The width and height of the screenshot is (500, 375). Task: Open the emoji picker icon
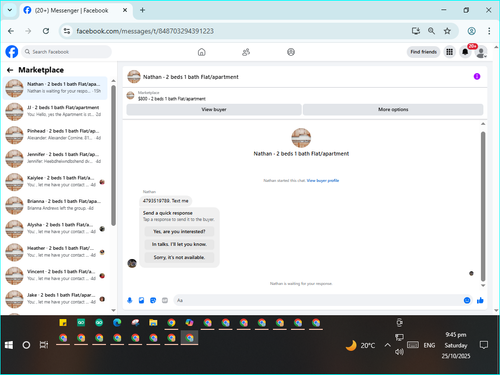[467, 300]
